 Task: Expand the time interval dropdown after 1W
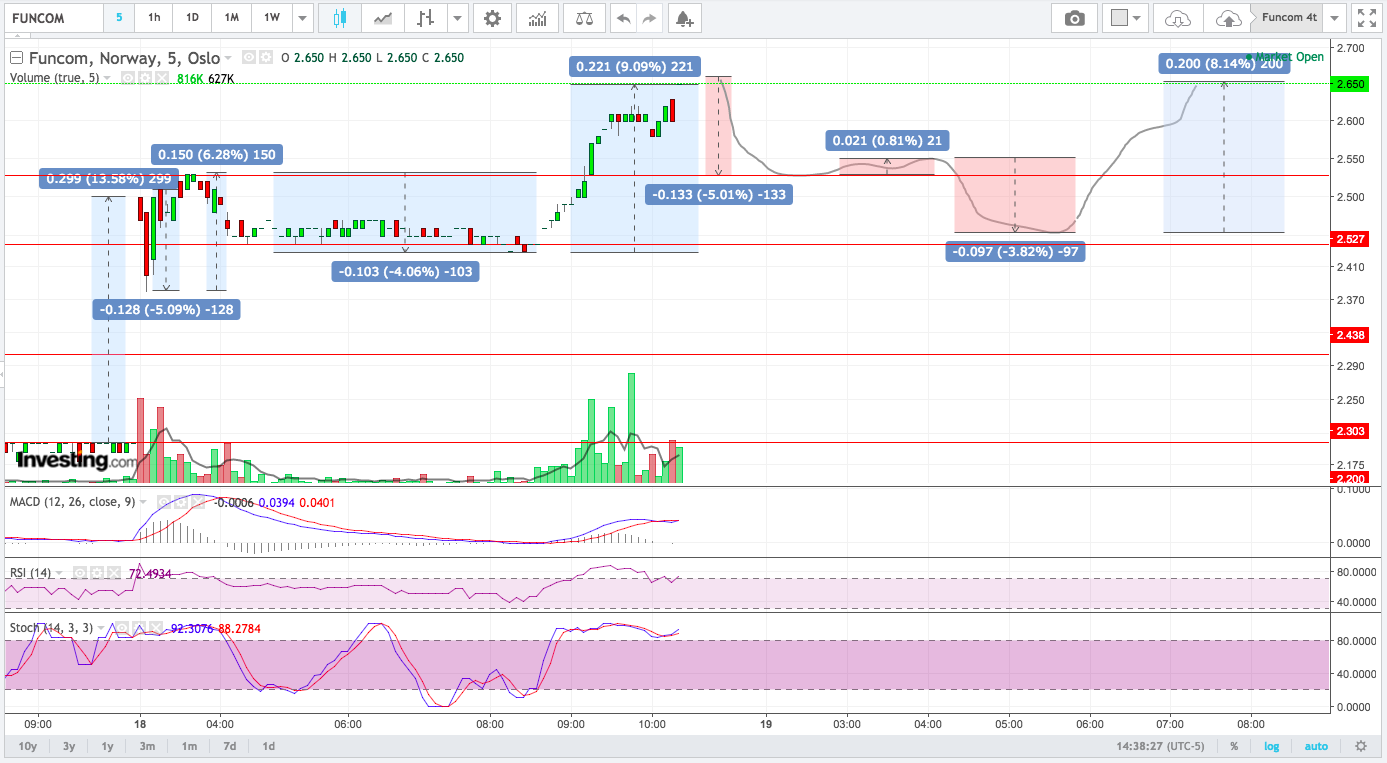tap(300, 18)
